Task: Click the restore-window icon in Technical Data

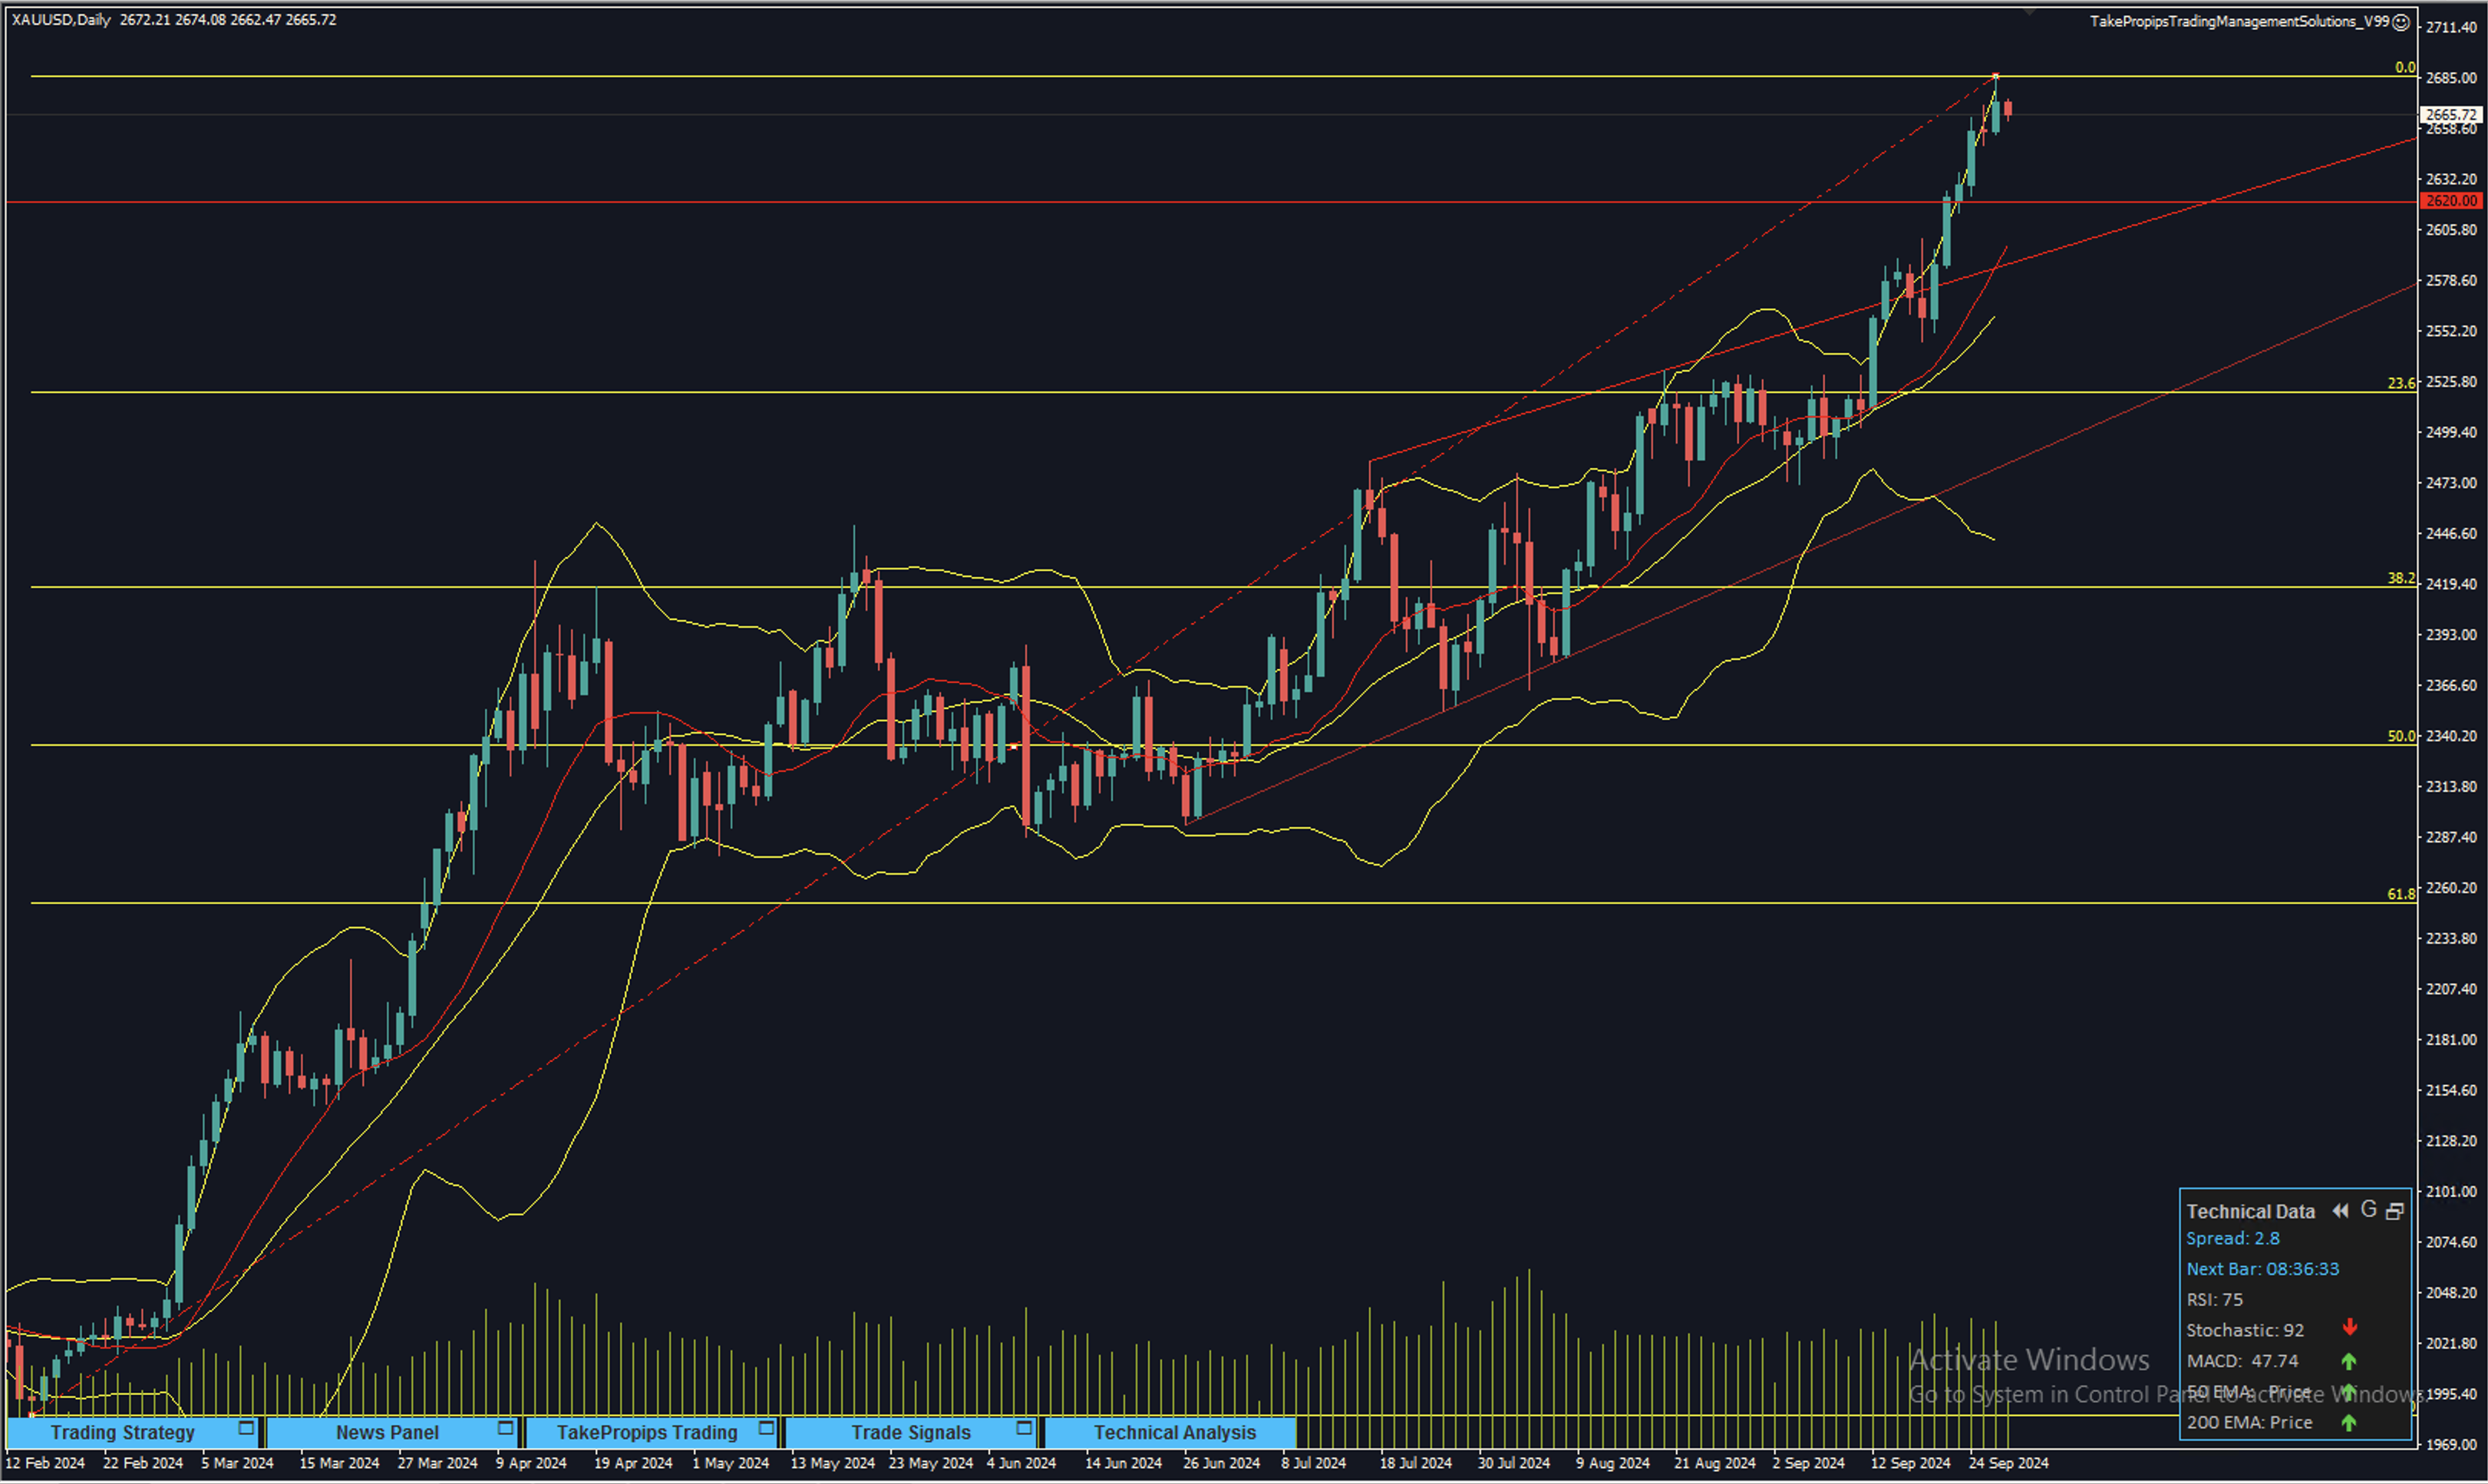Action: coord(2395,1211)
